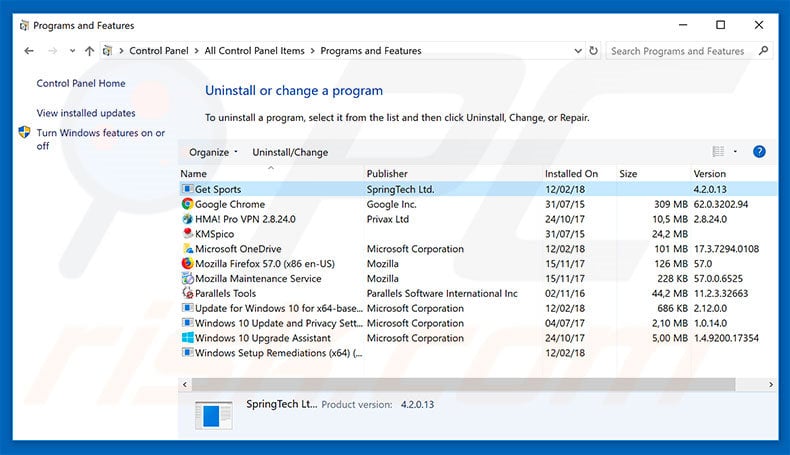Click the Microsoft OneDrive icon
This screenshot has width=790, height=455.
(x=187, y=248)
